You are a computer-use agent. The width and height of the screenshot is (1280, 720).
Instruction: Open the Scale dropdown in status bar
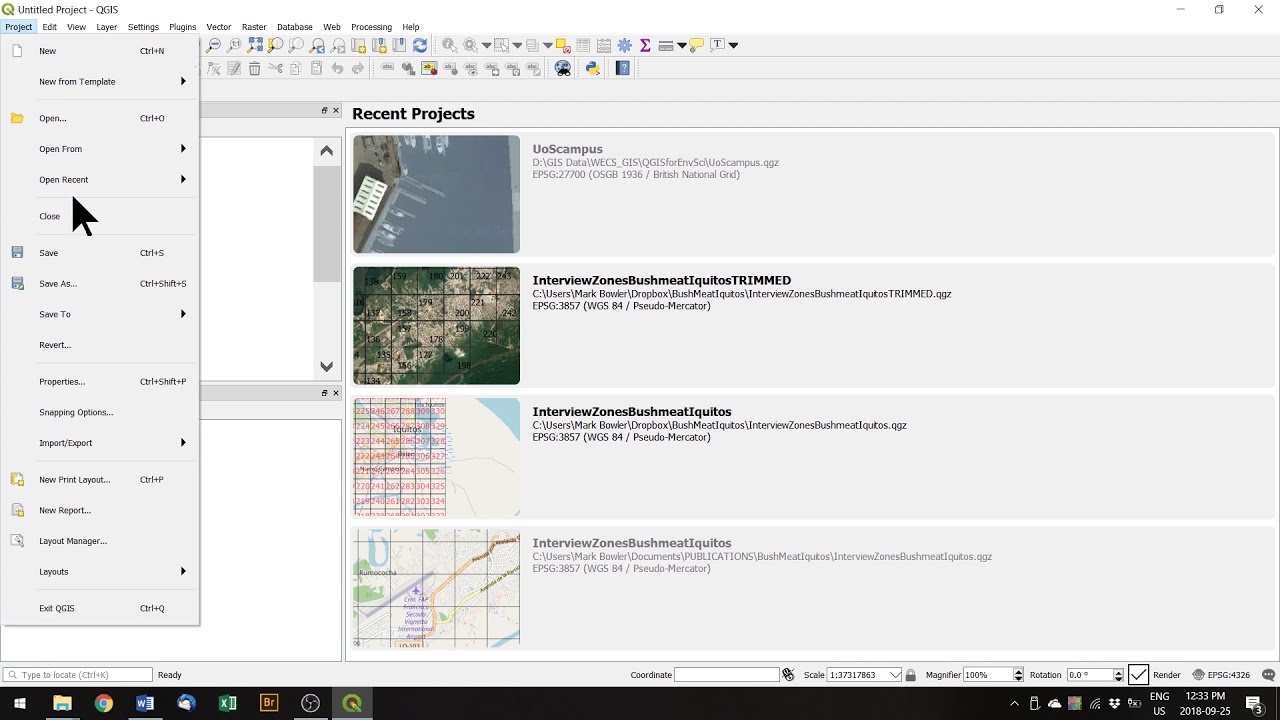[x=895, y=675]
